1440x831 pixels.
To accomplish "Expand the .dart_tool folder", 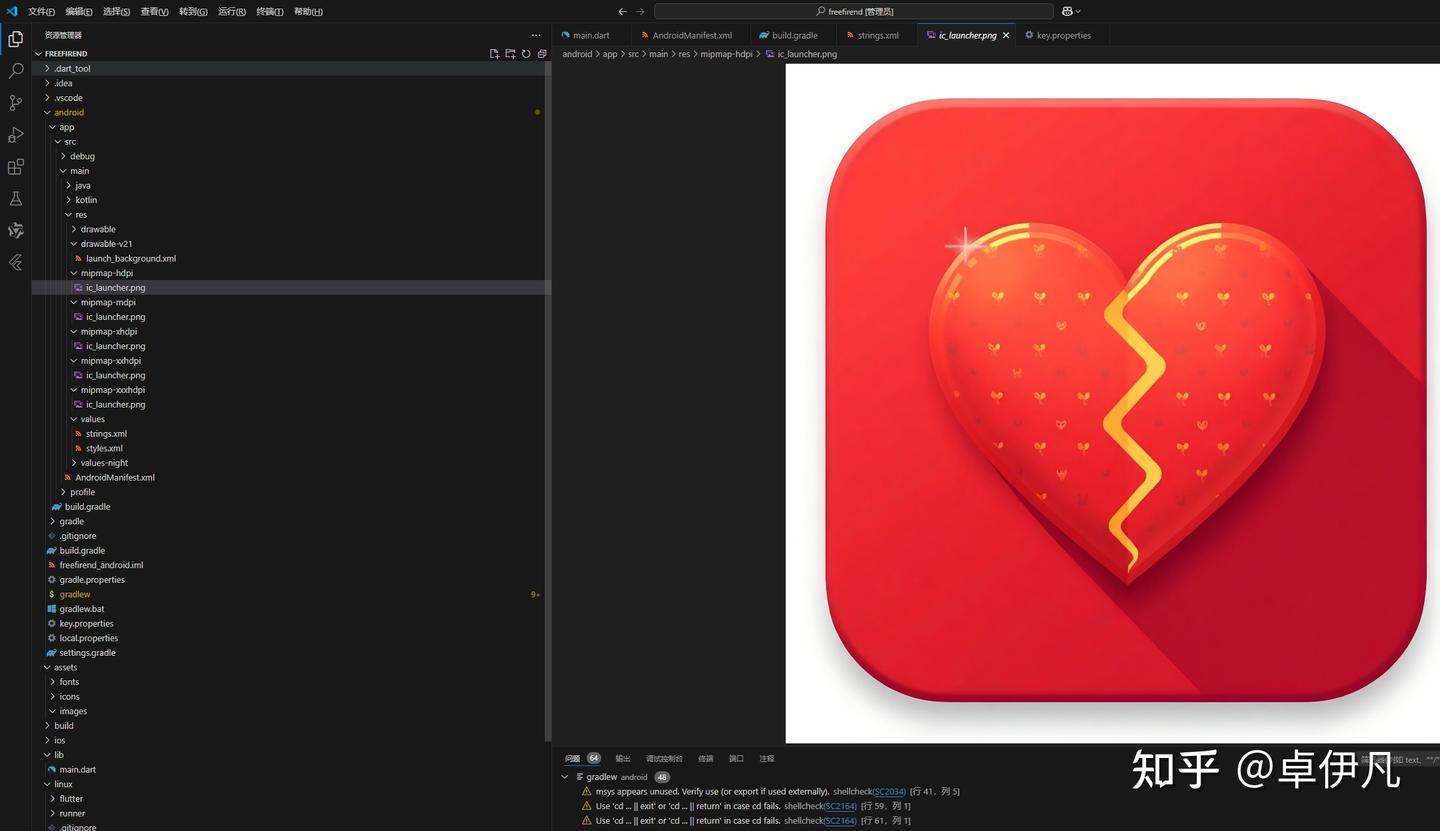I will [72, 69].
